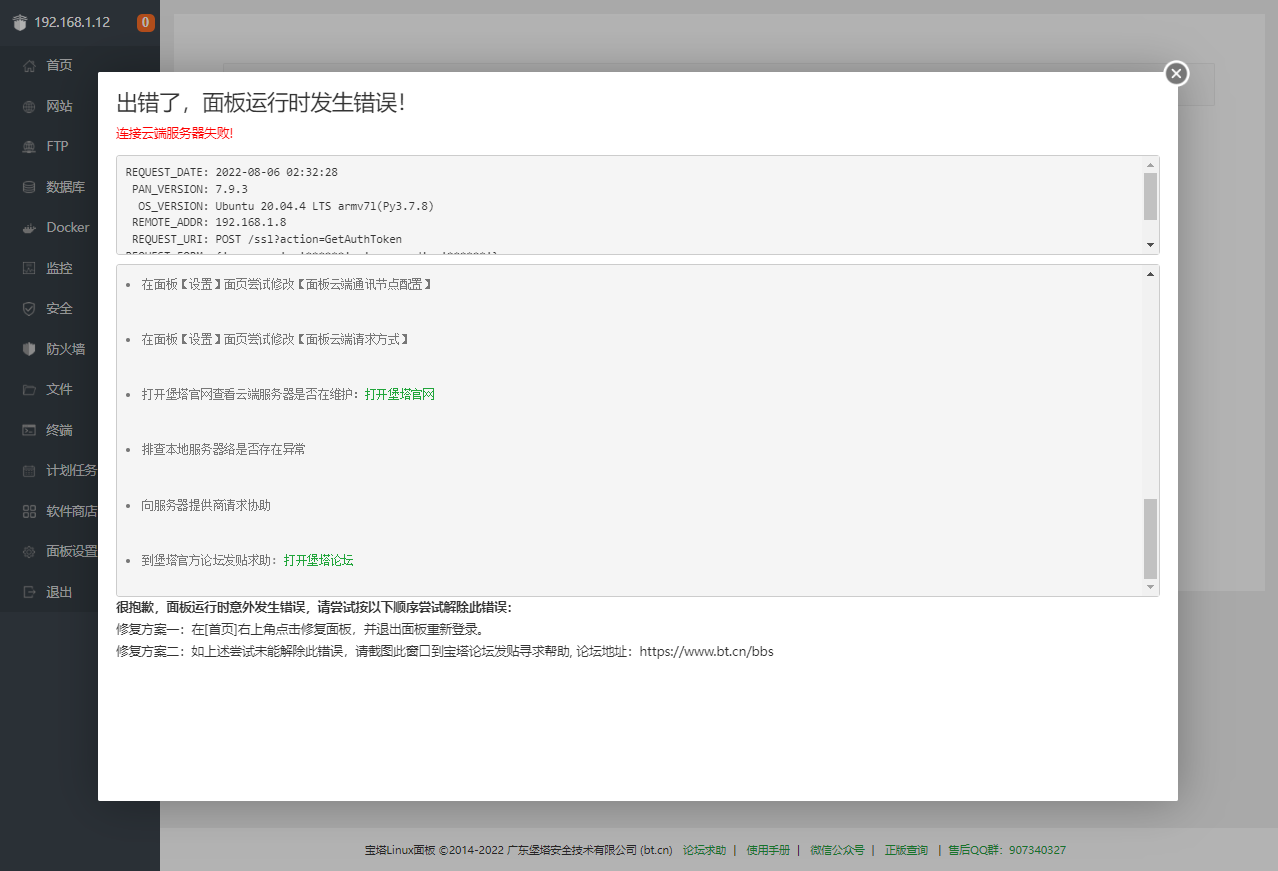Viewport: 1278px width, 871px height.
Task: Click the dialog title 出错了，面板运行时发生错误!
Action: [261, 103]
